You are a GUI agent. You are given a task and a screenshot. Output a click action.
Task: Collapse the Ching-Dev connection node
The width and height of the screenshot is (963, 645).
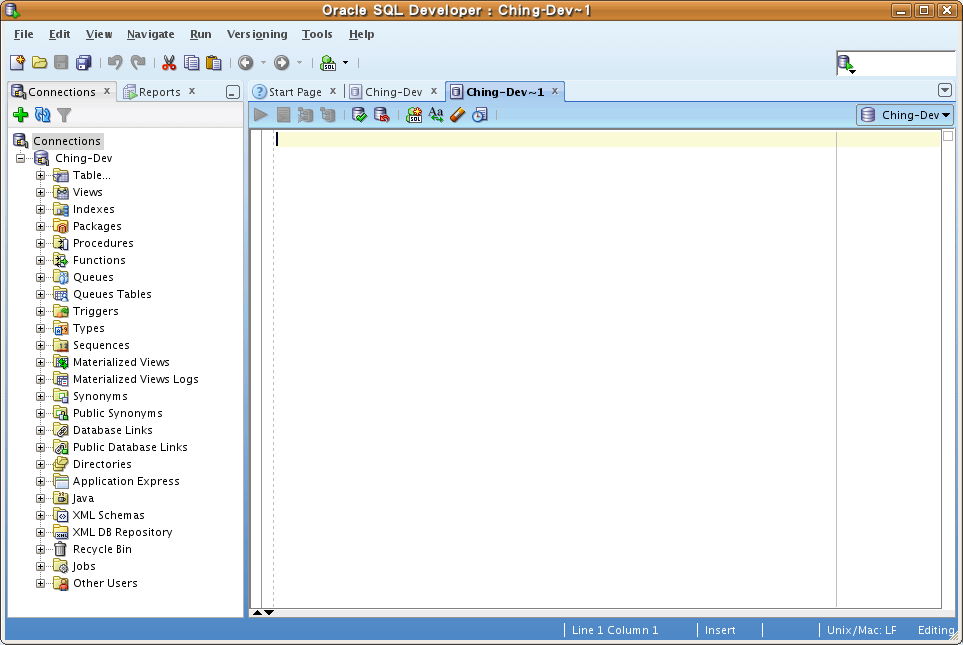click(20, 158)
